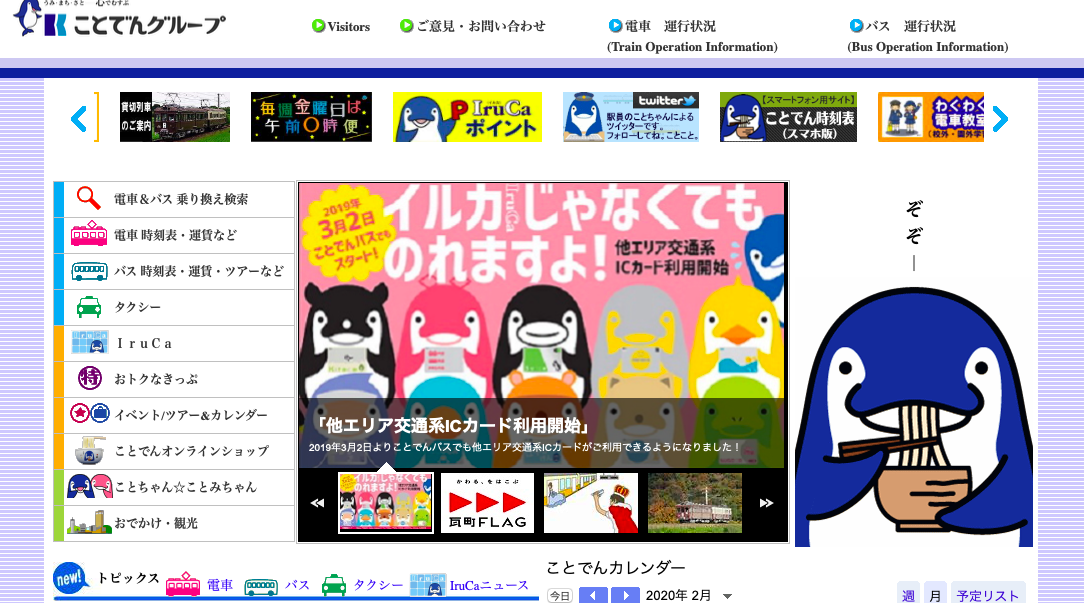Click the ことでんカレンダー heading
The width and height of the screenshot is (1084, 603).
click(x=616, y=568)
